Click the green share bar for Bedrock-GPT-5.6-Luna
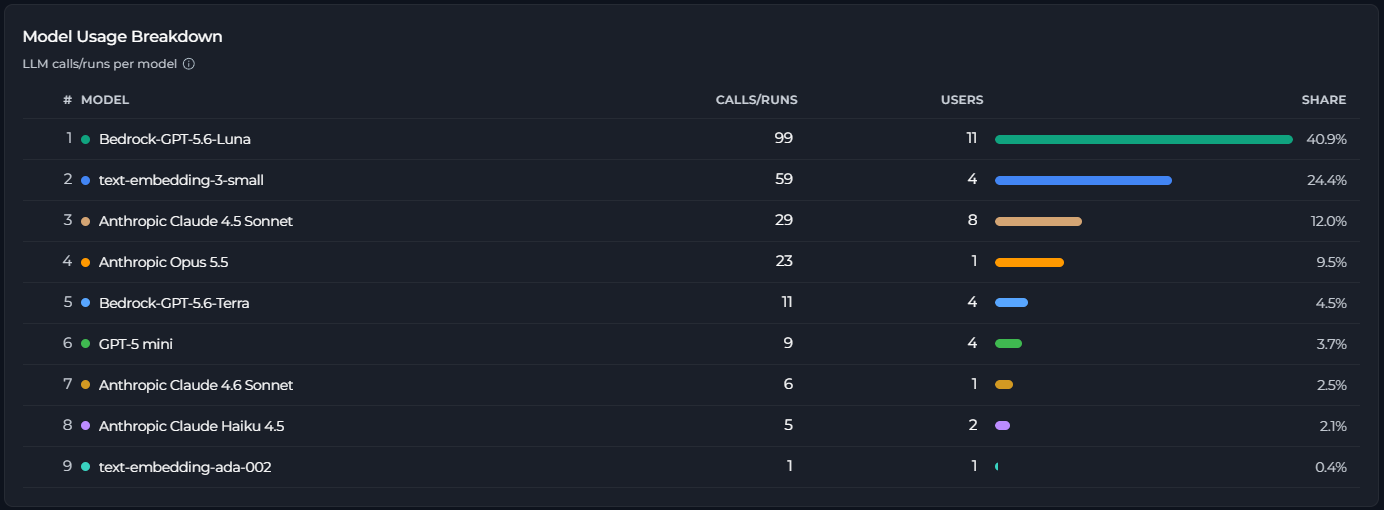Viewport: 1384px width, 510px height. coord(1144,139)
